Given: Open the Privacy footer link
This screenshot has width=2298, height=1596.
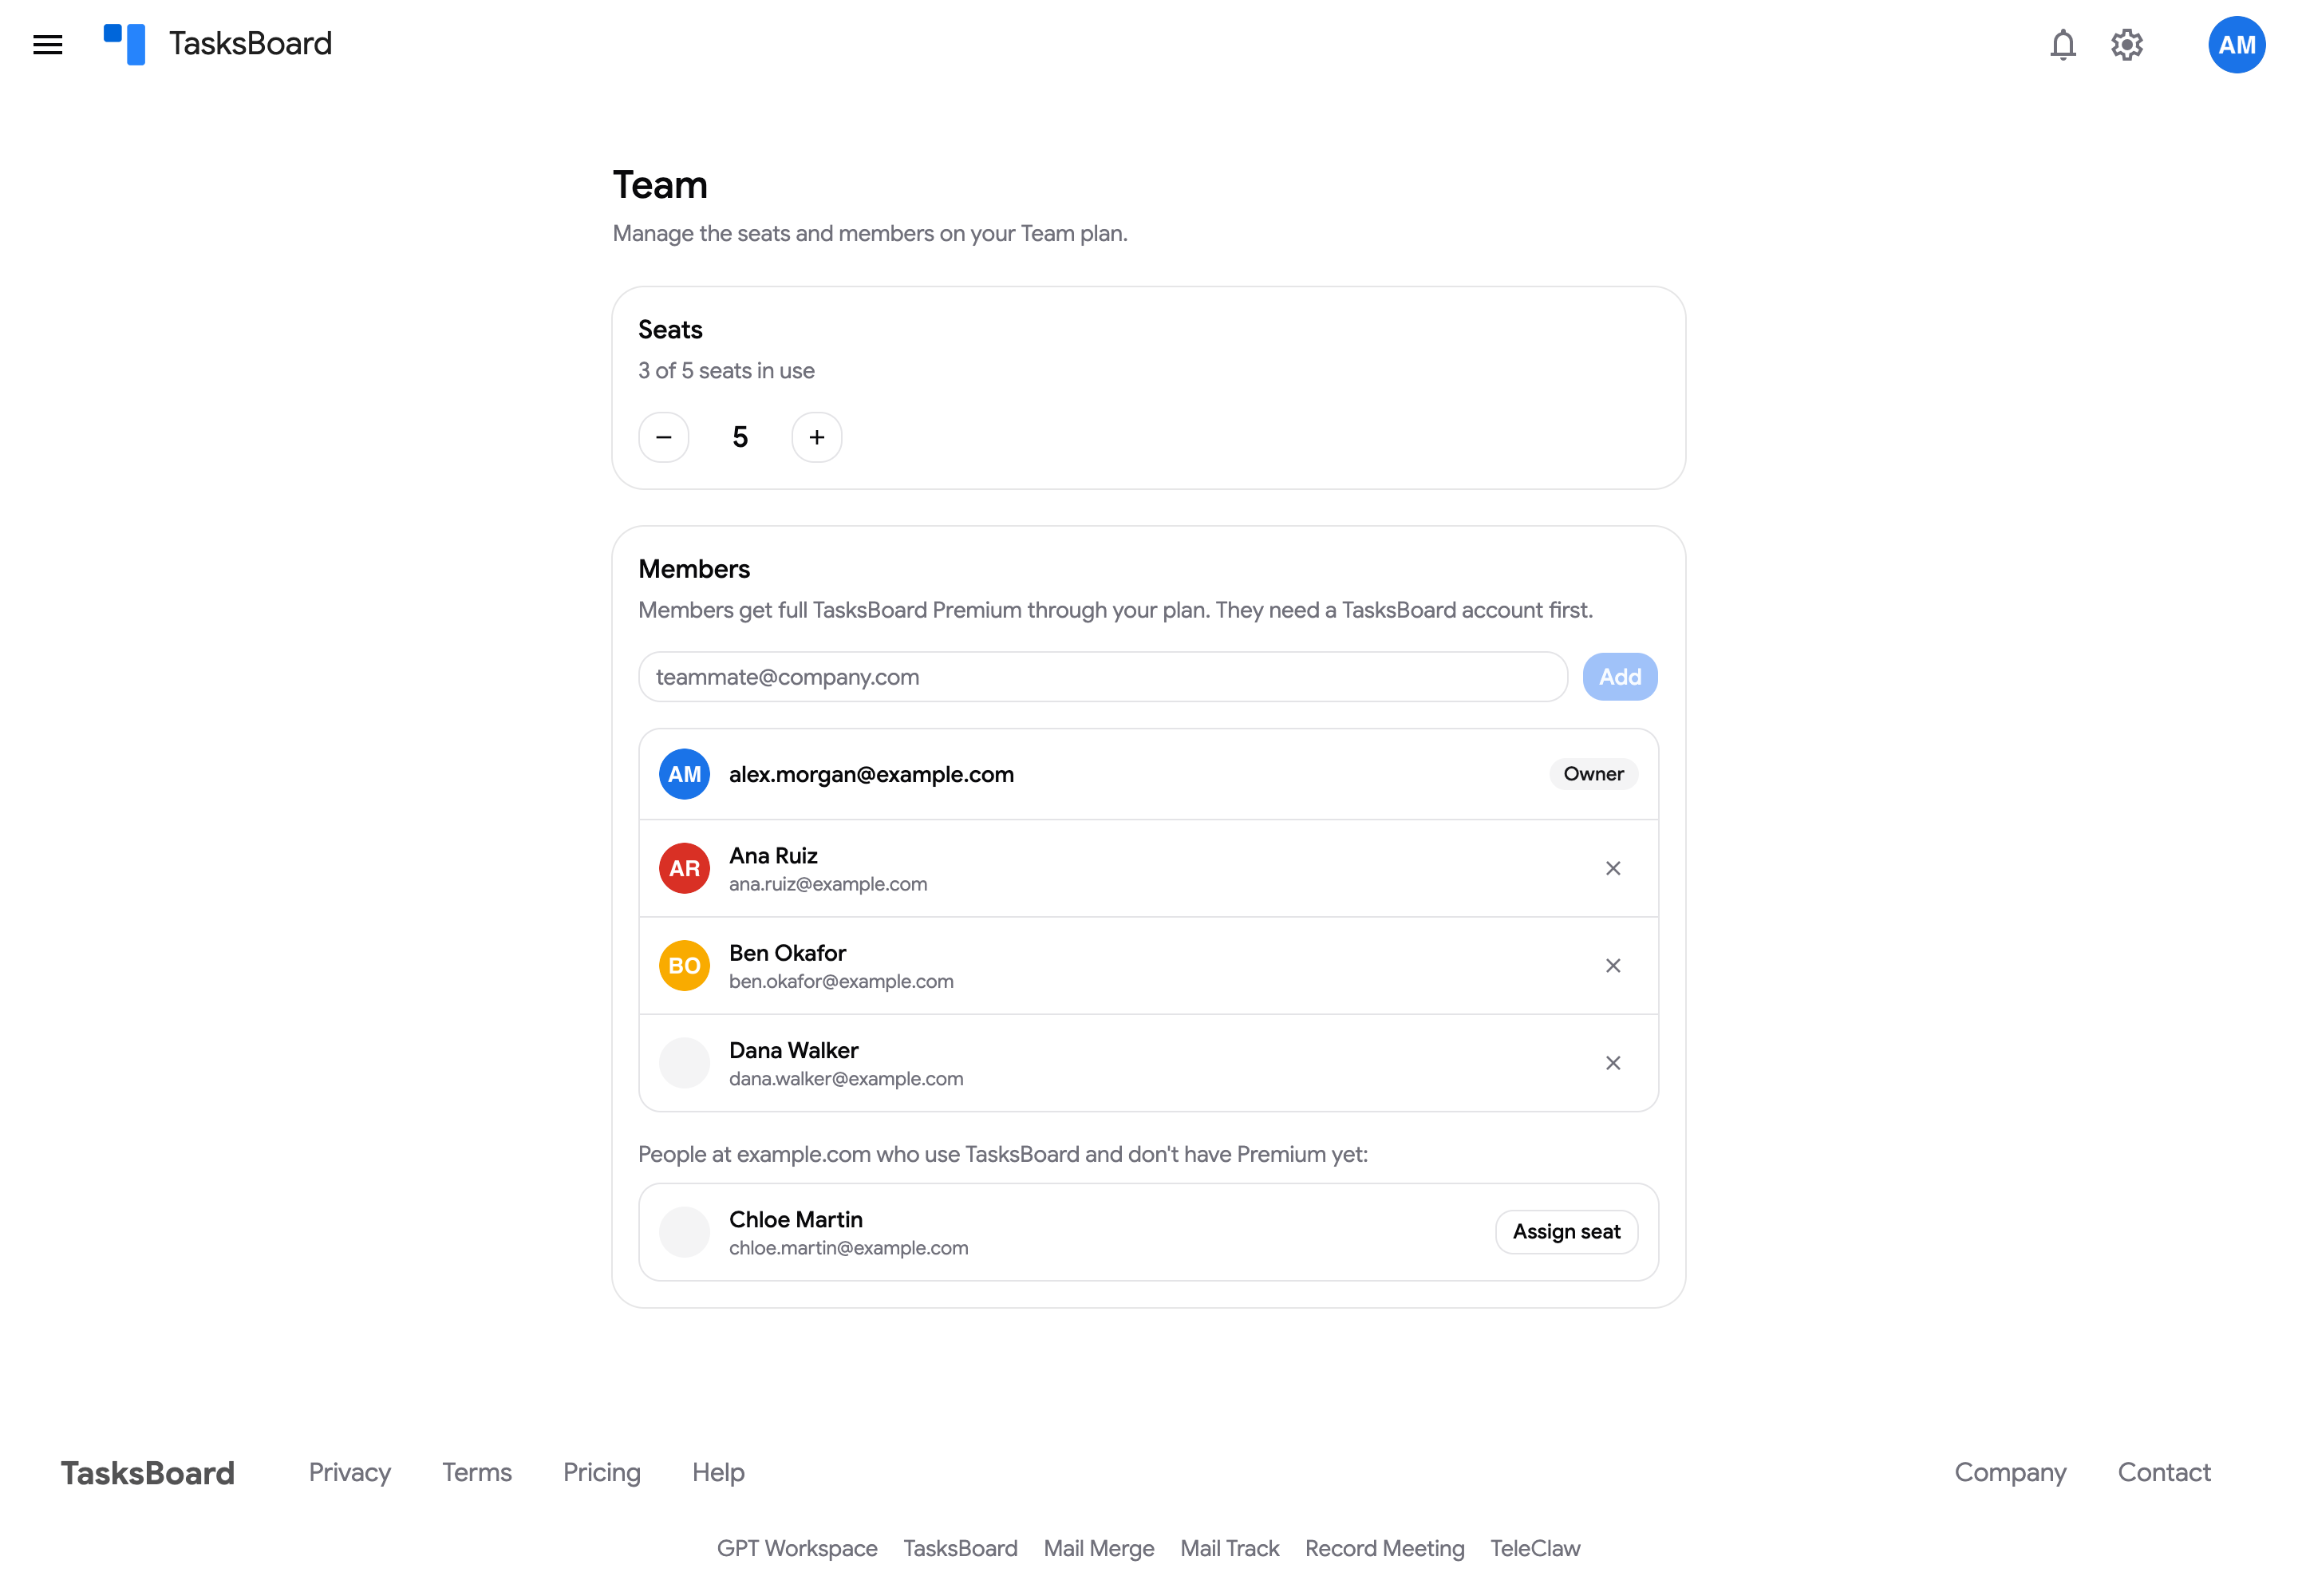Looking at the screenshot, I should coord(349,1472).
